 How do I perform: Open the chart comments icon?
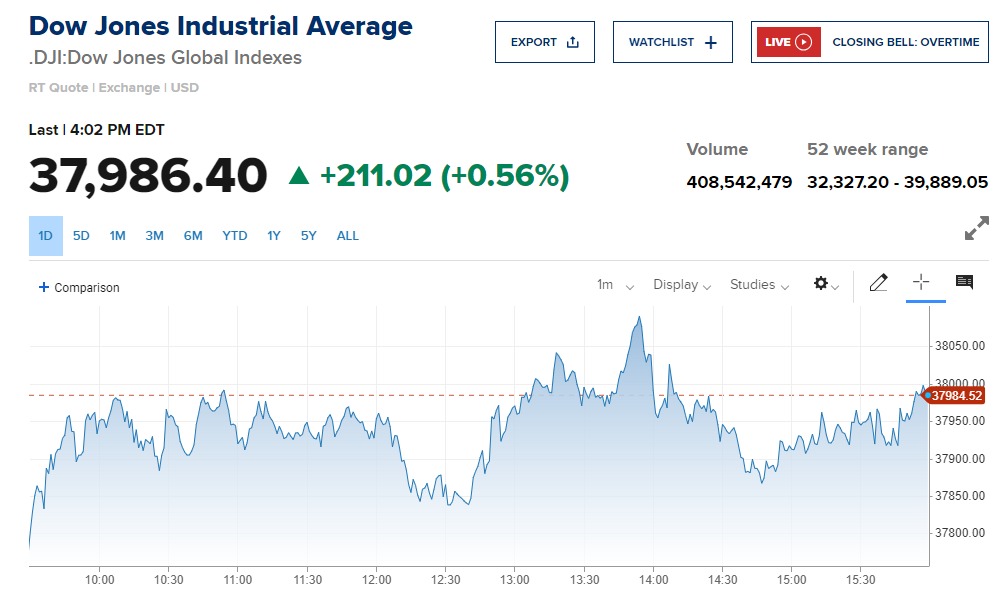(964, 283)
